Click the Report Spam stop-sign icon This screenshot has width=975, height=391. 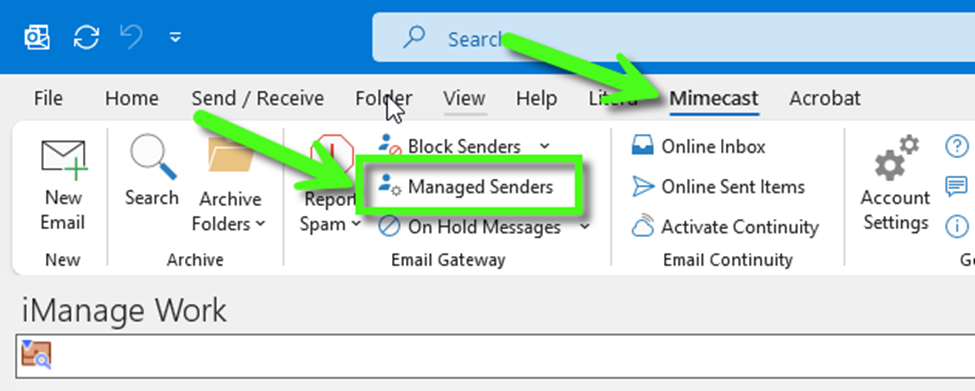[331, 154]
